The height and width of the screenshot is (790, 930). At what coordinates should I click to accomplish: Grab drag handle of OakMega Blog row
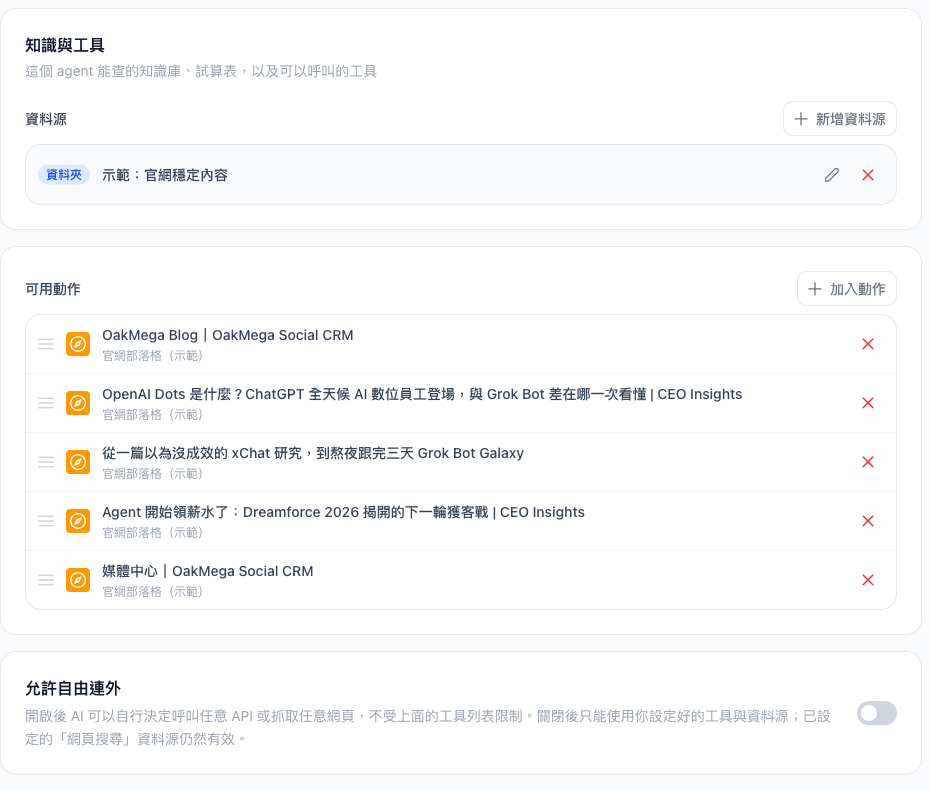coord(46,344)
